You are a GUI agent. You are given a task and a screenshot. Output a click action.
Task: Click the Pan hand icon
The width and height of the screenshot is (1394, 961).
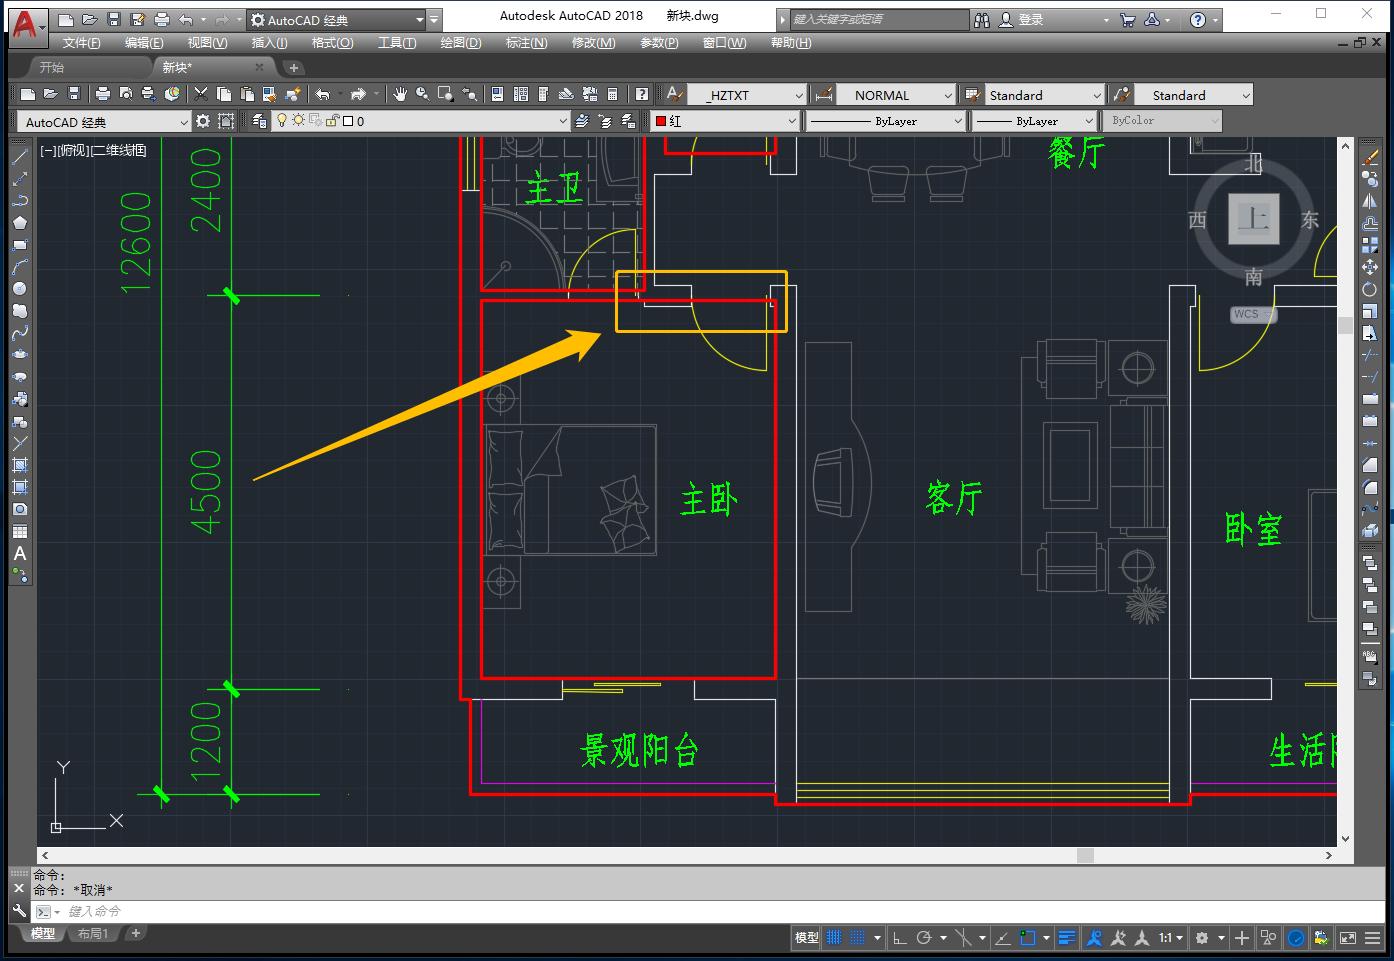[x=400, y=94]
